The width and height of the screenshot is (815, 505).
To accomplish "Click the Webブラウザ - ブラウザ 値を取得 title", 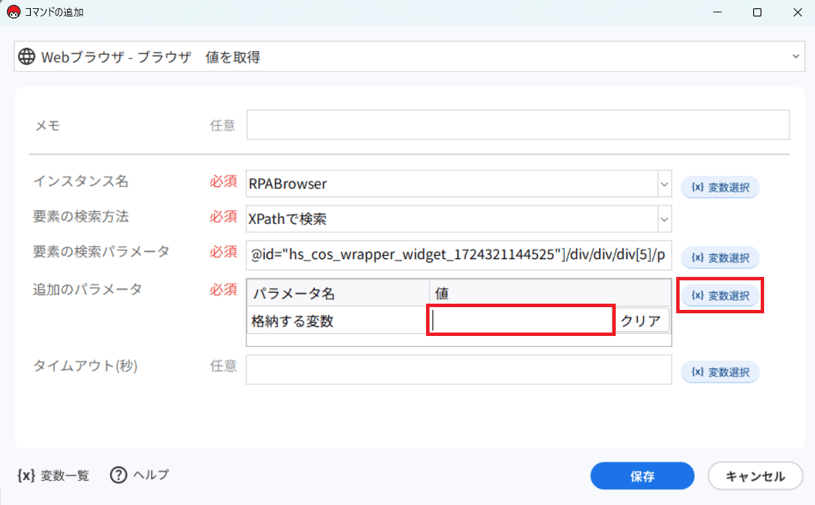I will [151, 57].
